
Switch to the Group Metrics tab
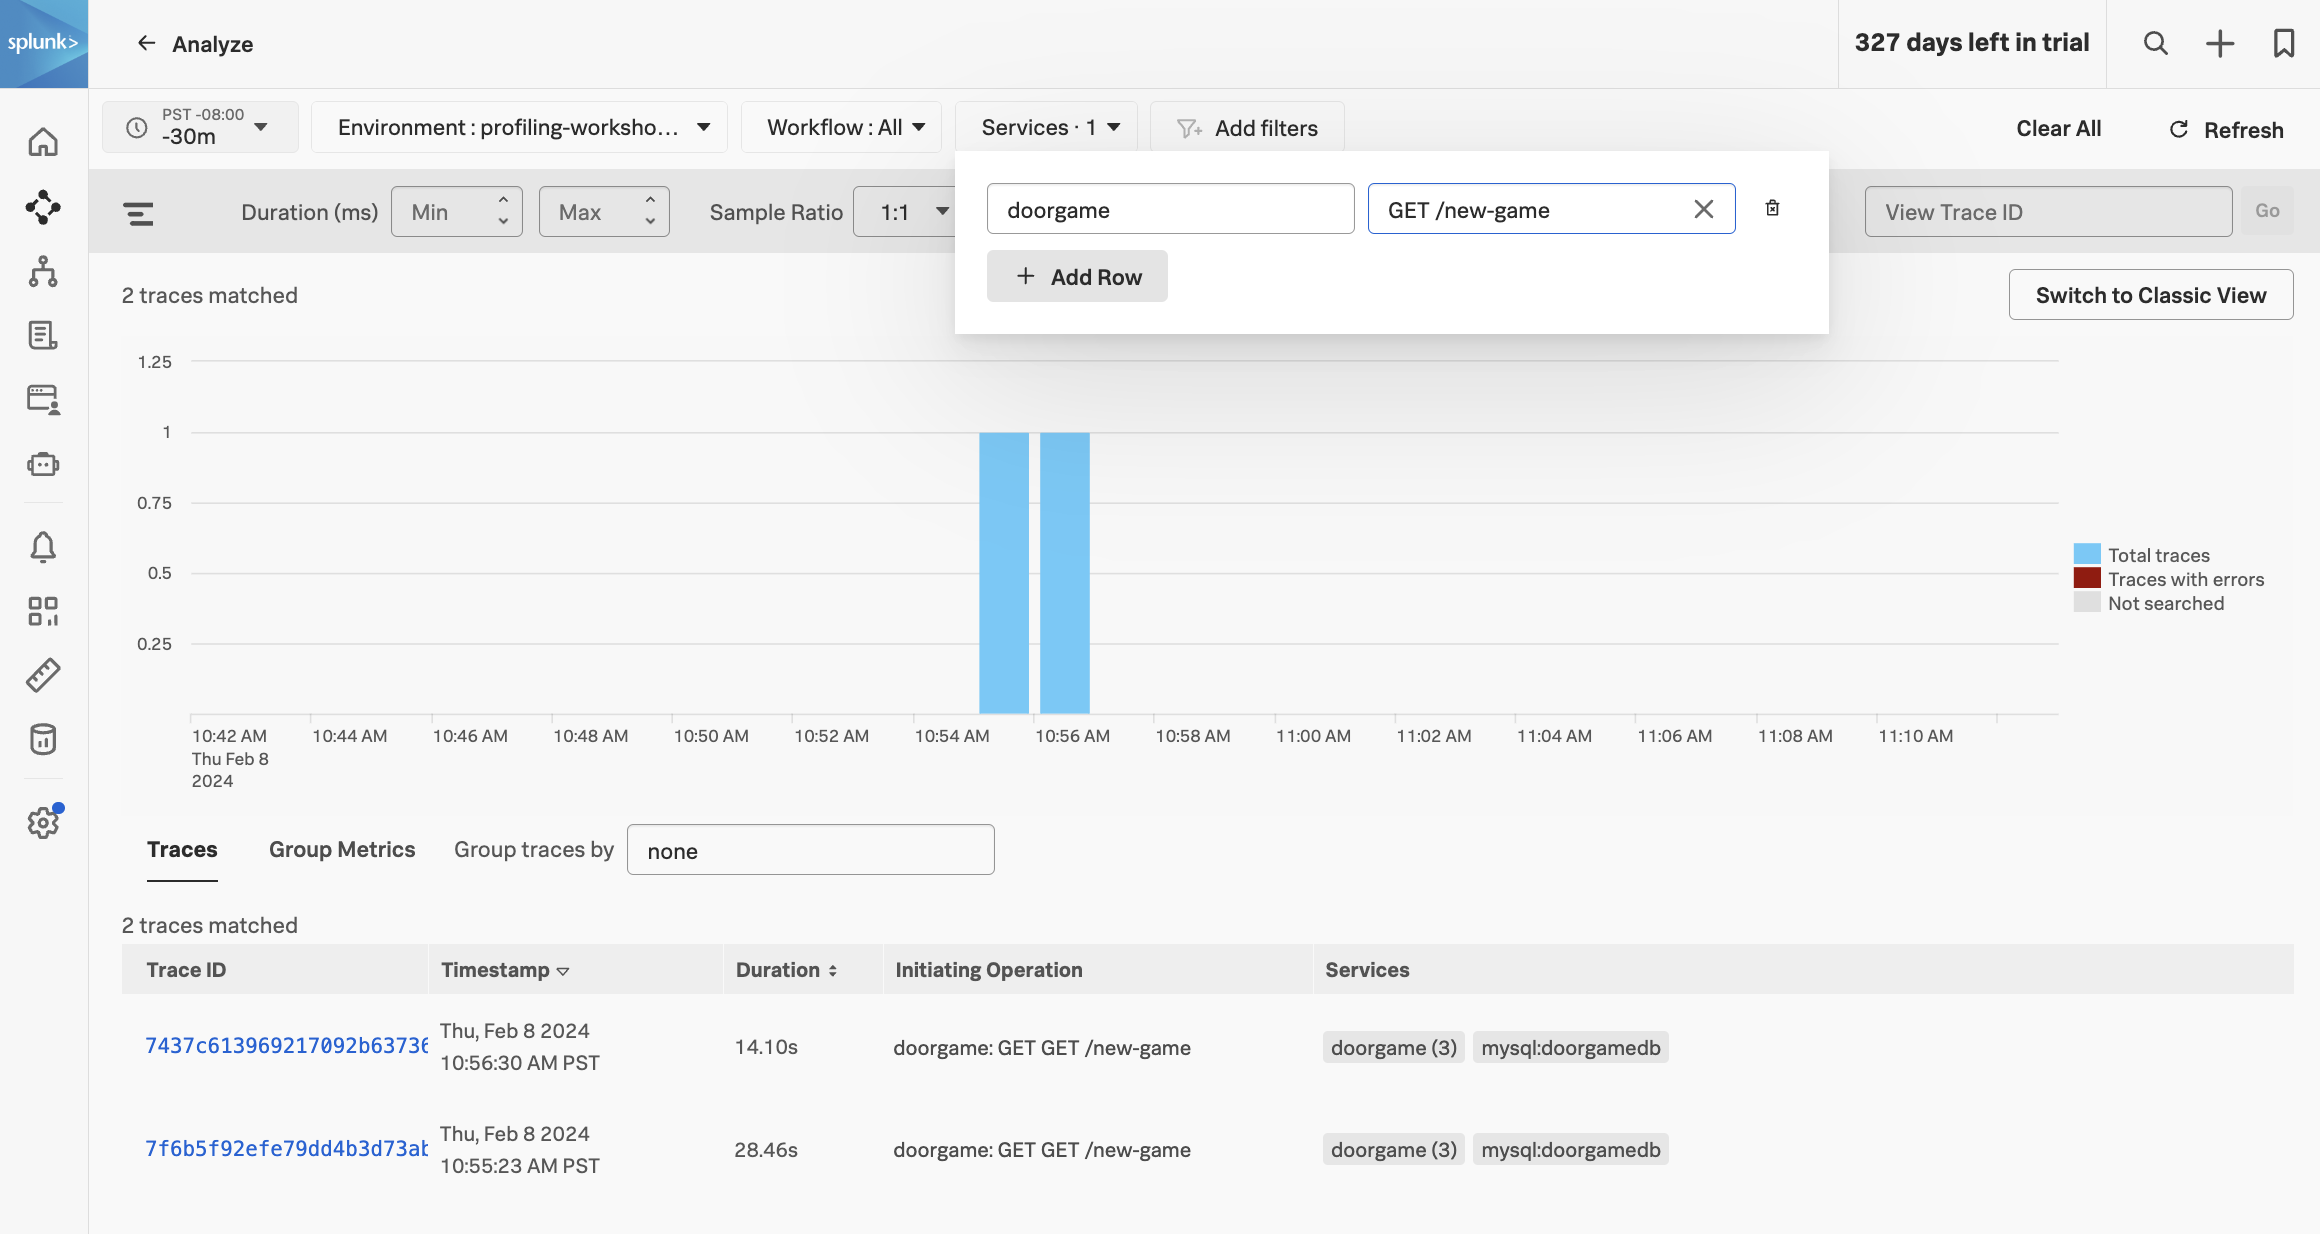[342, 849]
